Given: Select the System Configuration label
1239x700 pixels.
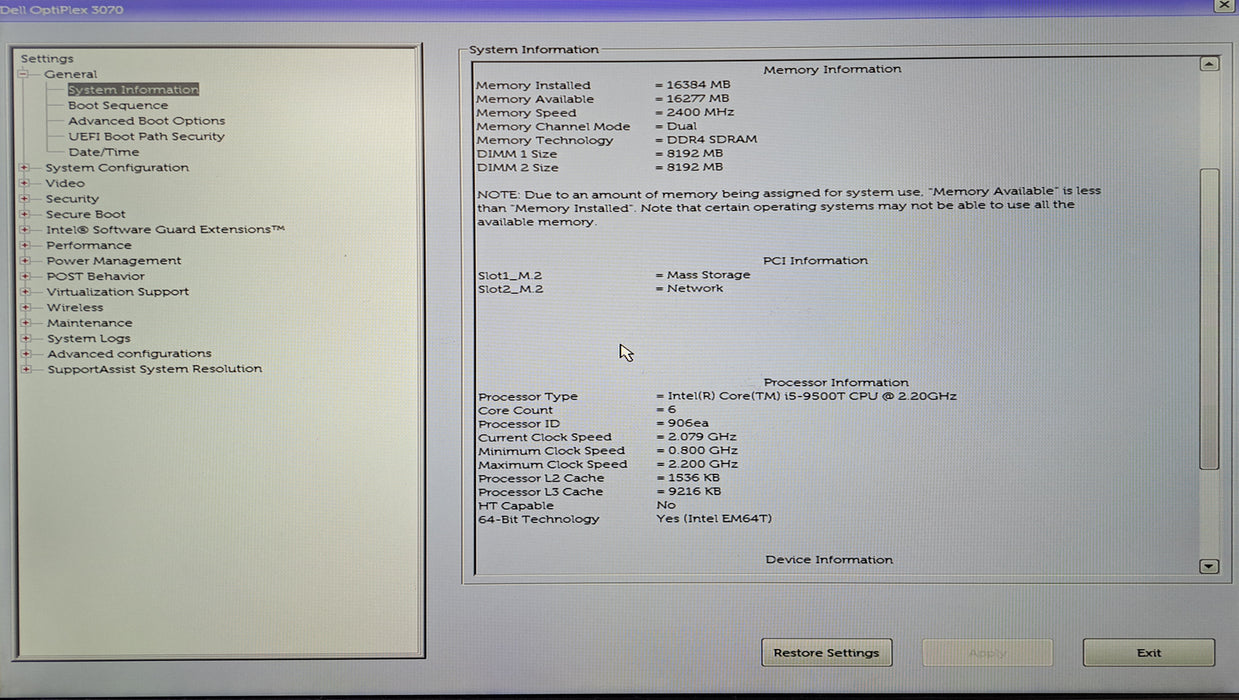Looking at the screenshot, I should [117, 168].
